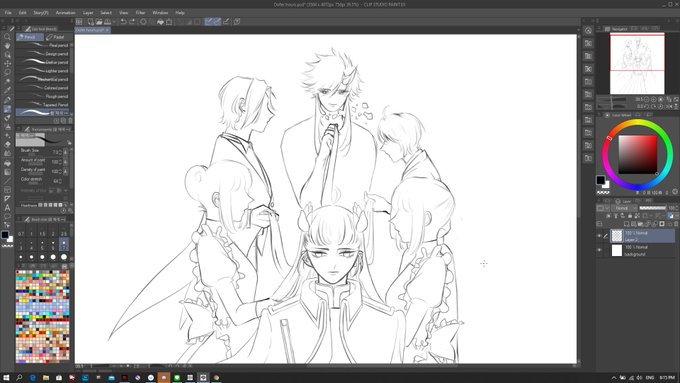Click the Navigator zoom out icon
The height and width of the screenshot is (383, 680).
(x=647, y=99)
